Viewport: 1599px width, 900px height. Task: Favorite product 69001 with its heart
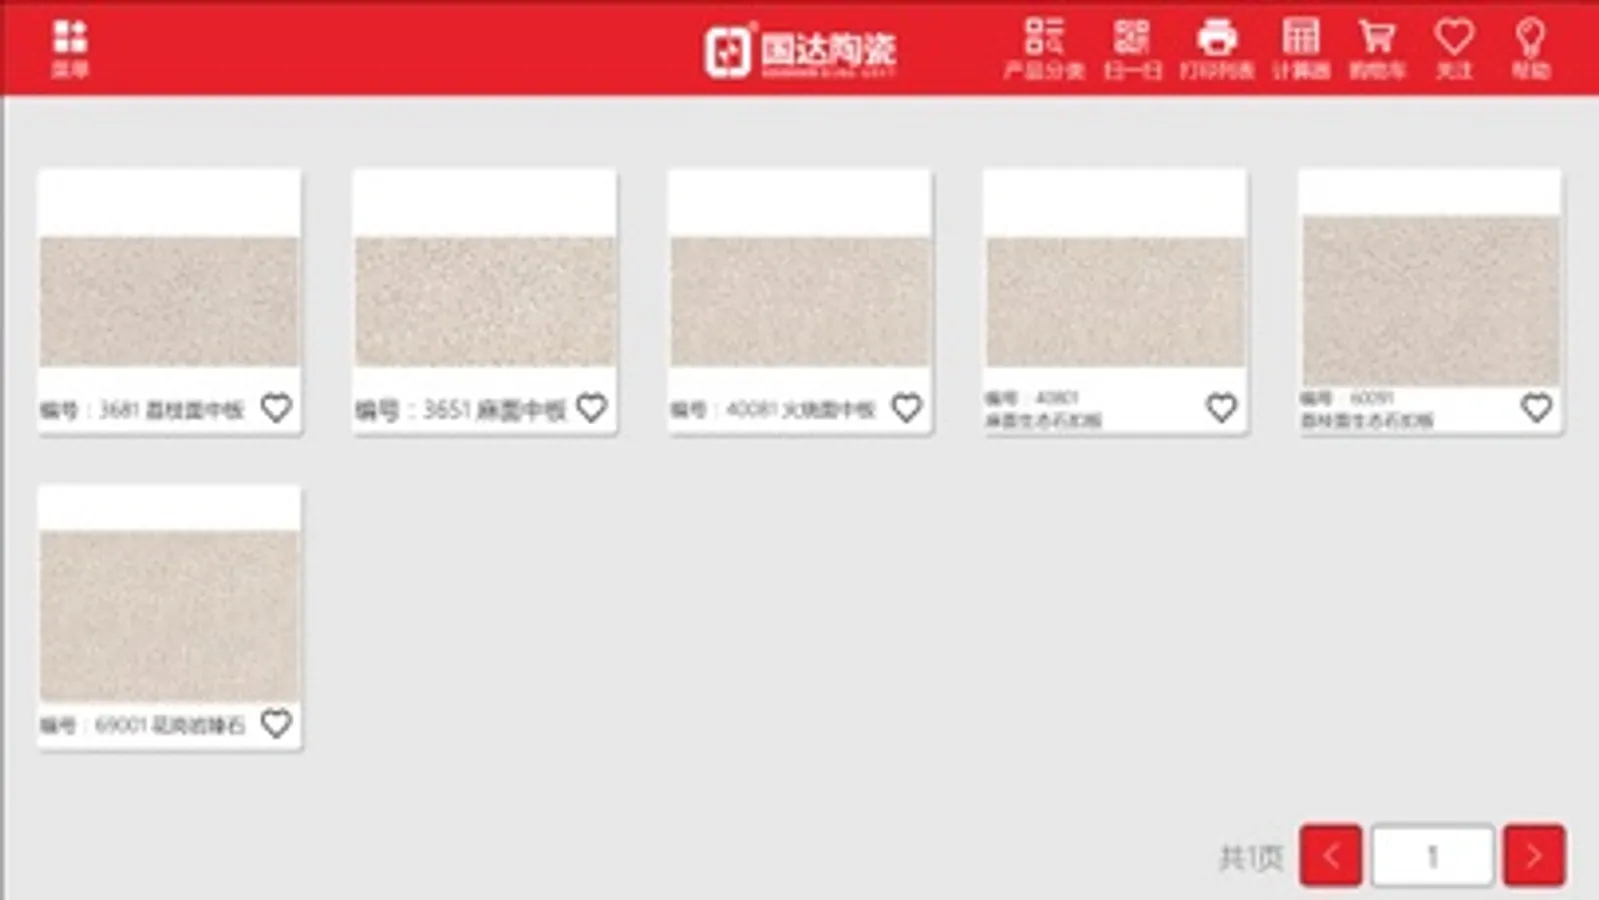pos(276,723)
